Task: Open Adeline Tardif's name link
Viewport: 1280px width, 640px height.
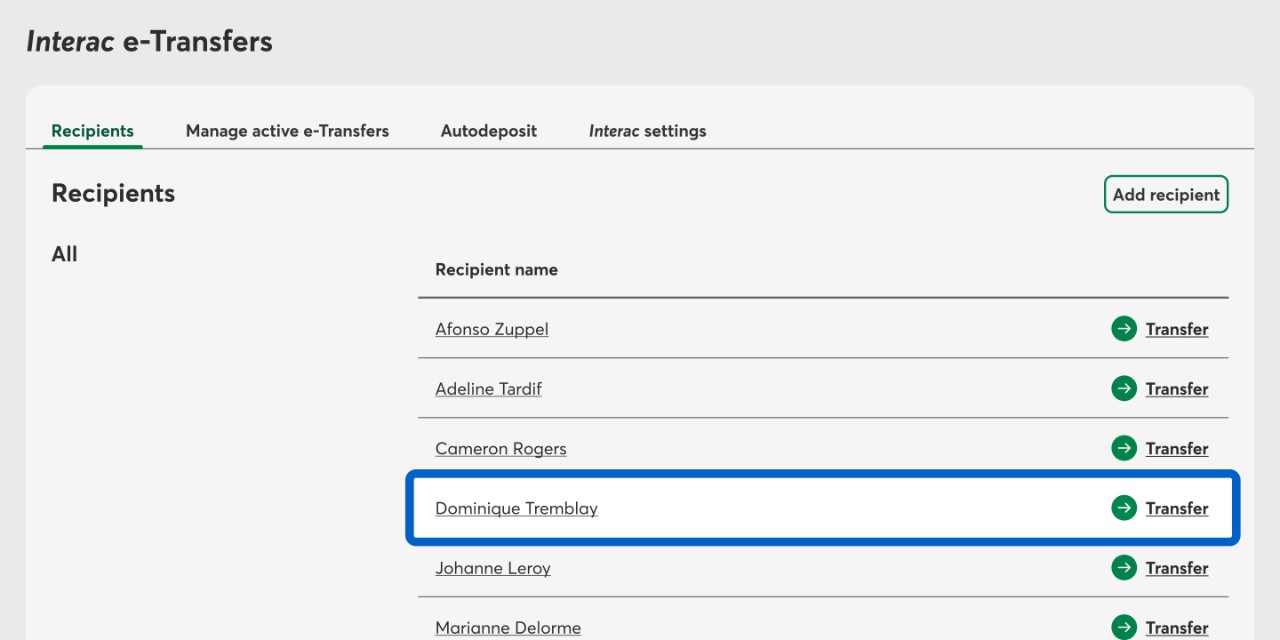Action: coord(488,389)
